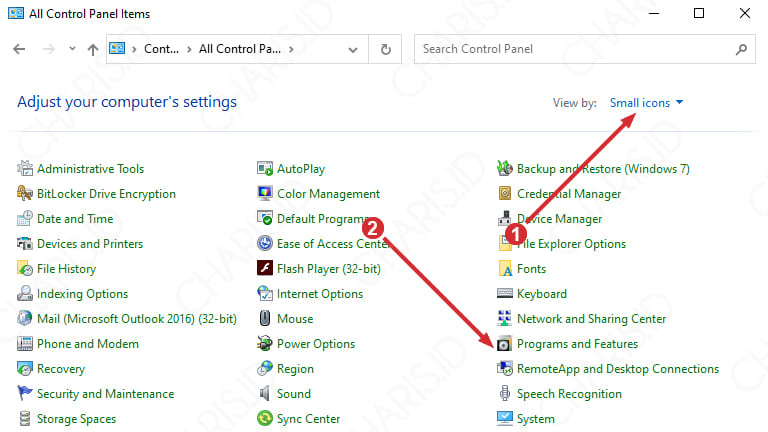The height and width of the screenshot is (432, 768).
Task: Click the Phone and Modem icon
Action: point(25,343)
